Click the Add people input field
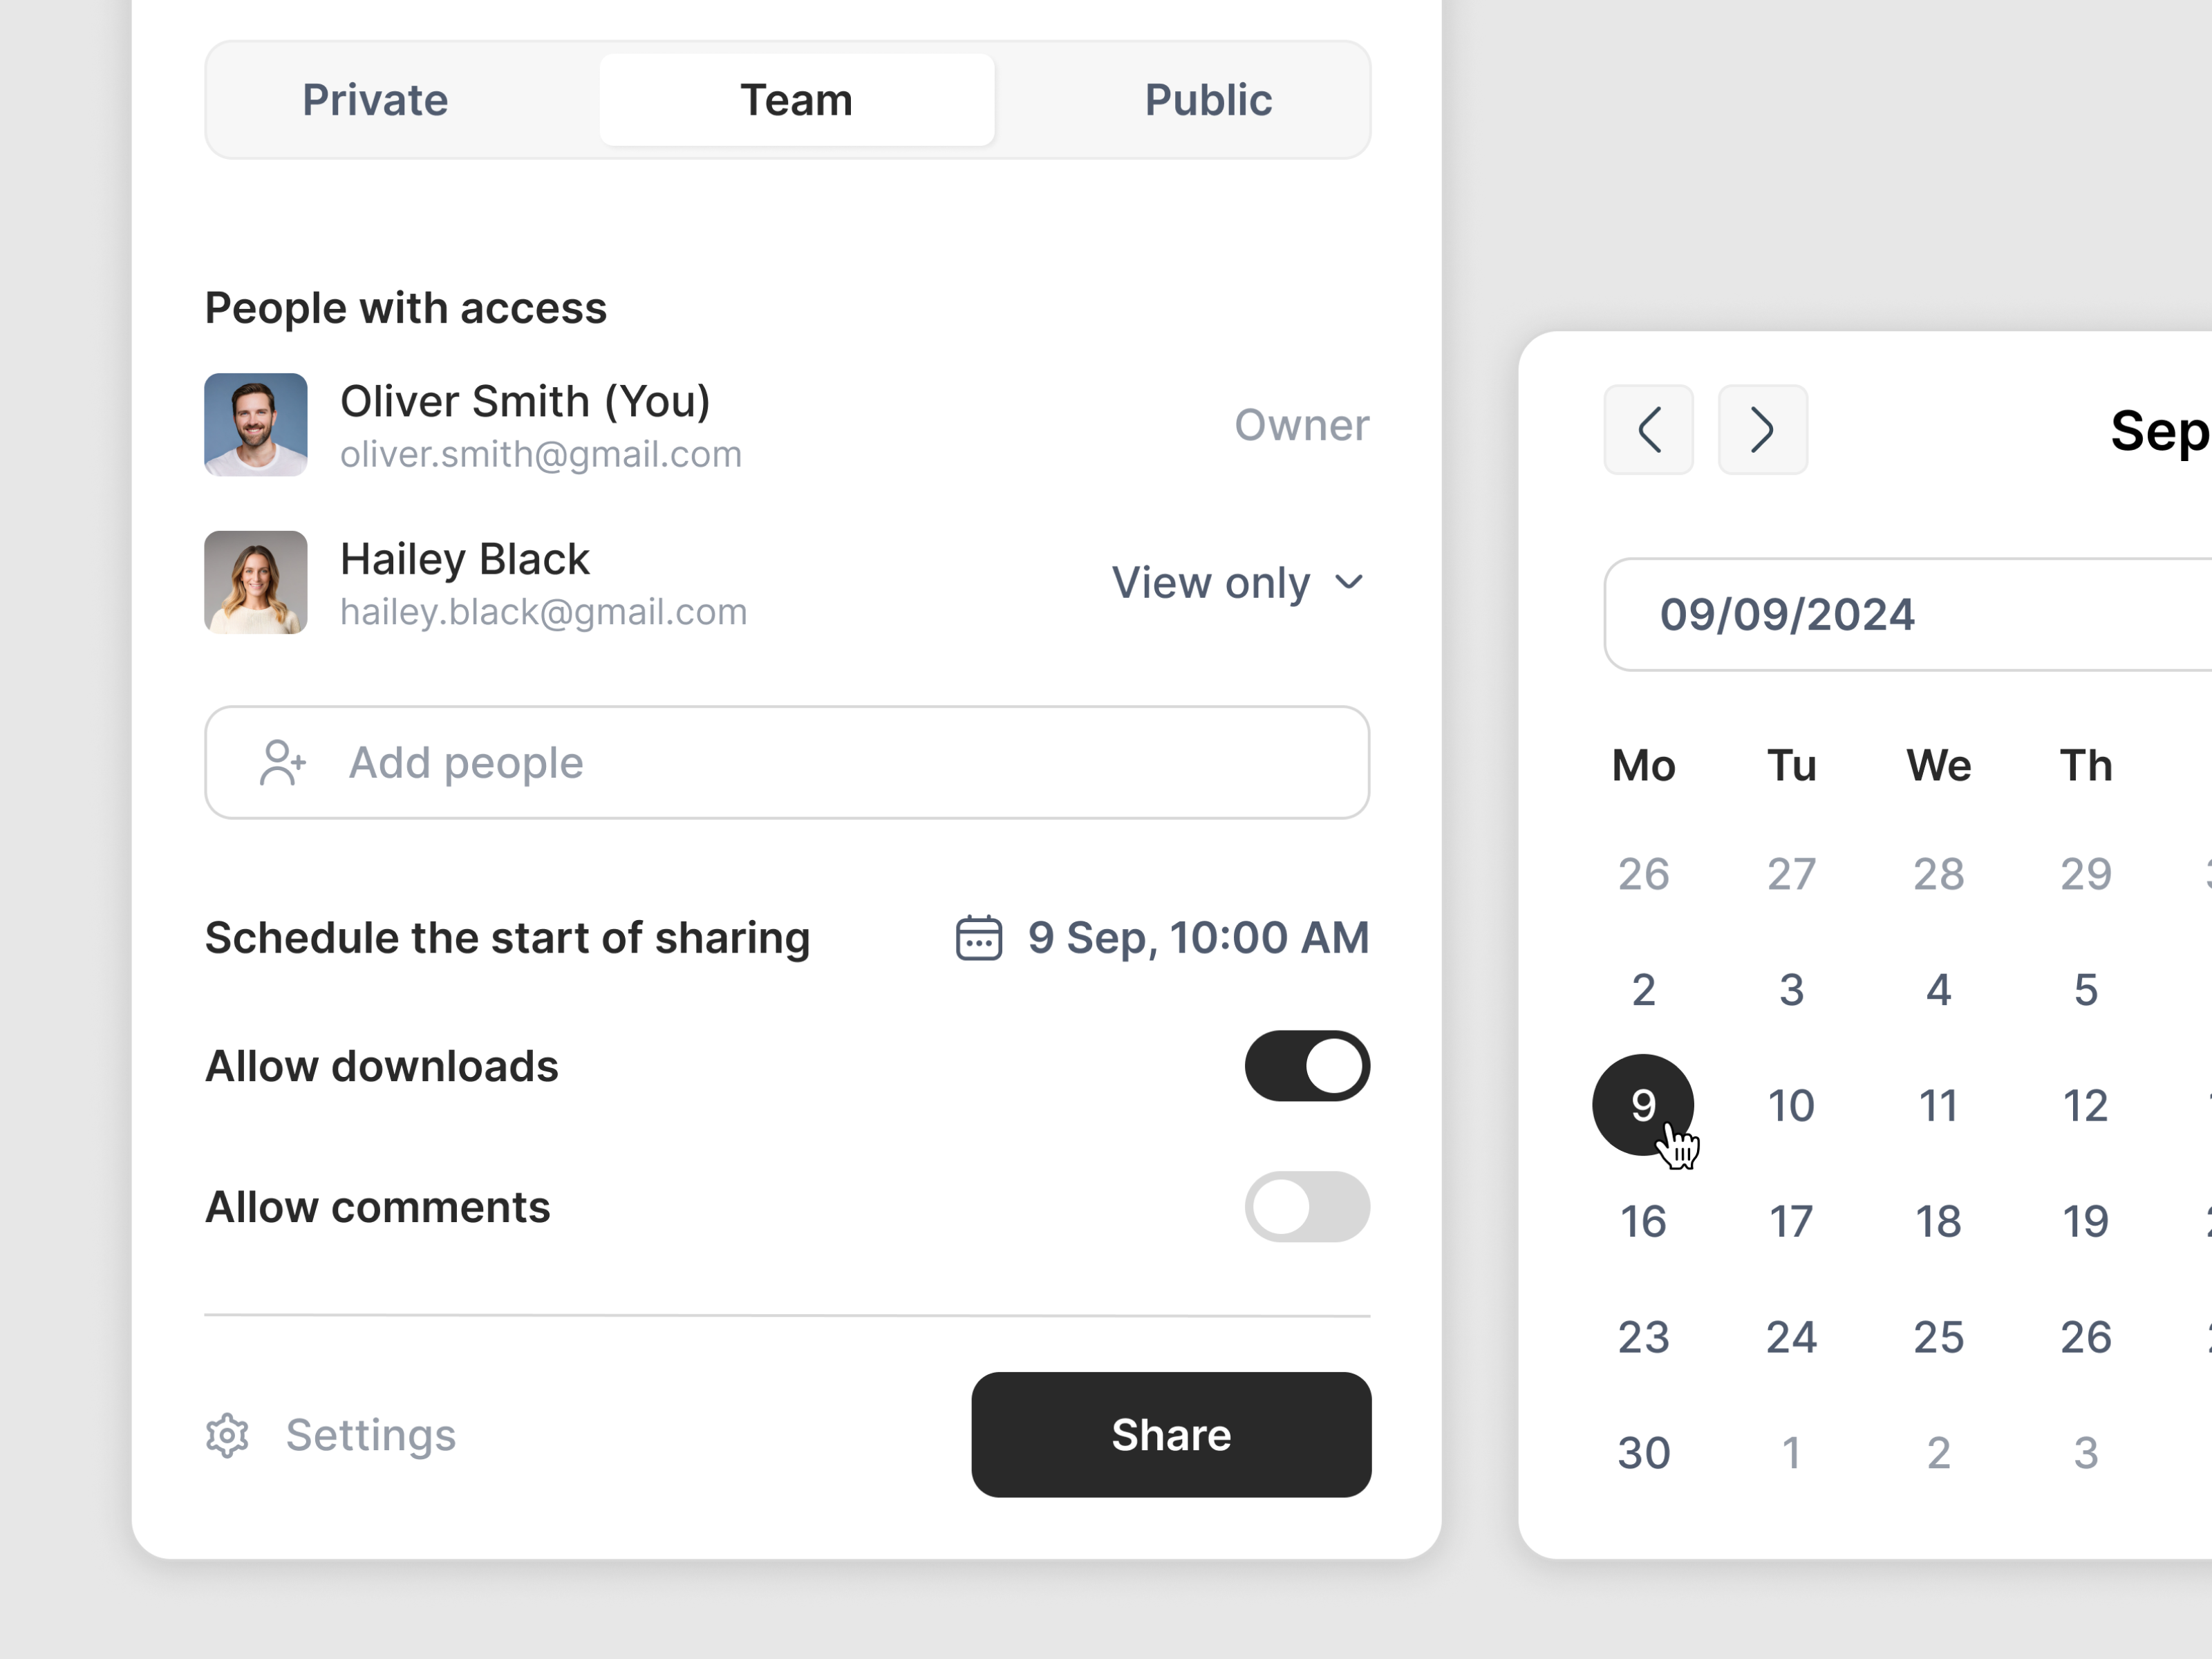2212x1659 pixels. [787, 763]
